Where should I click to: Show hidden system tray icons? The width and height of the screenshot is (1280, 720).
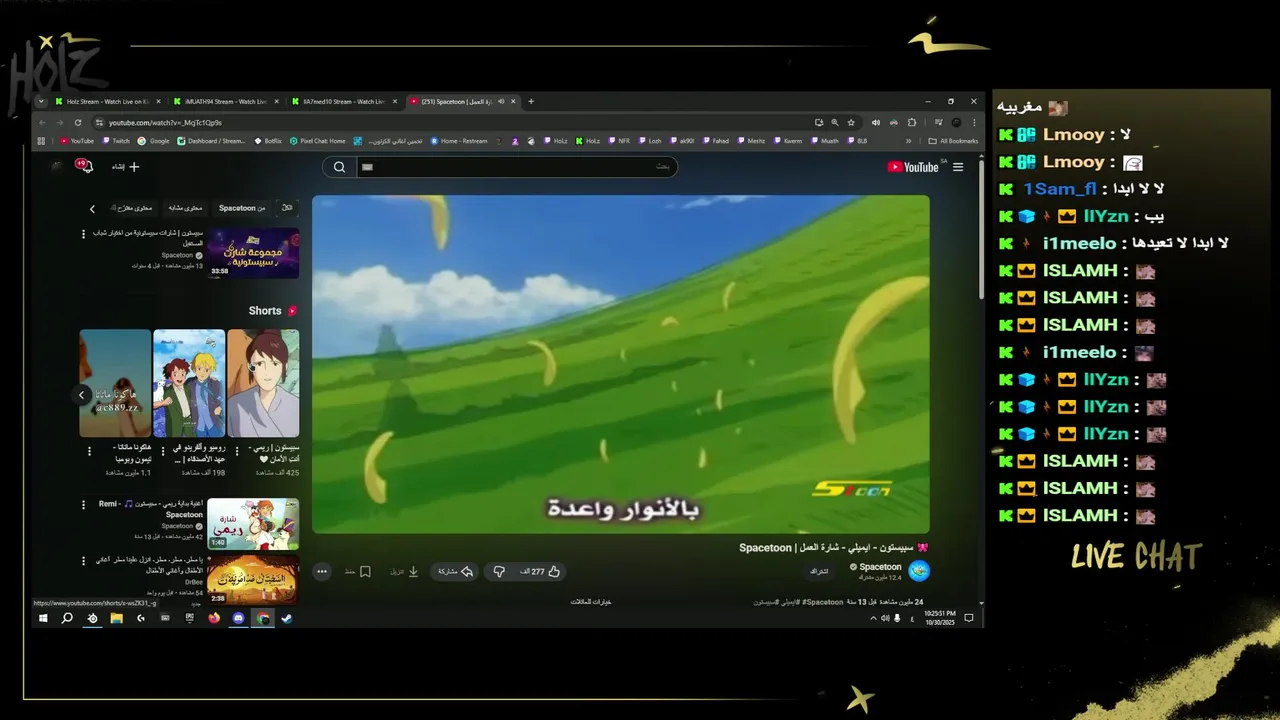pyautogui.click(x=872, y=618)
